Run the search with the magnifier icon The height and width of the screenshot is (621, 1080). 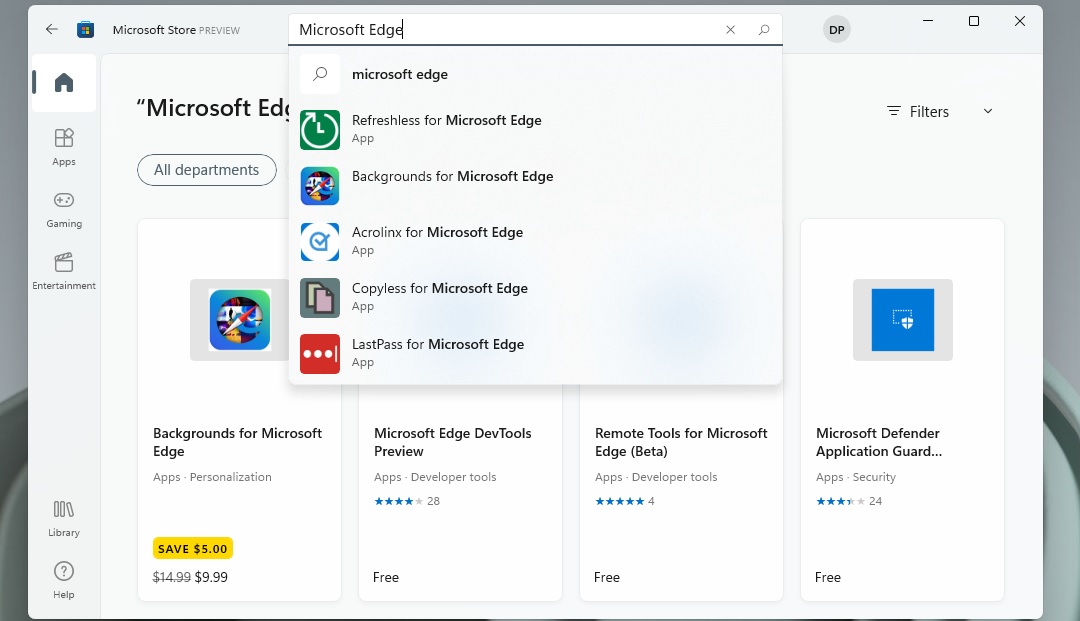[x=764, y=29]
